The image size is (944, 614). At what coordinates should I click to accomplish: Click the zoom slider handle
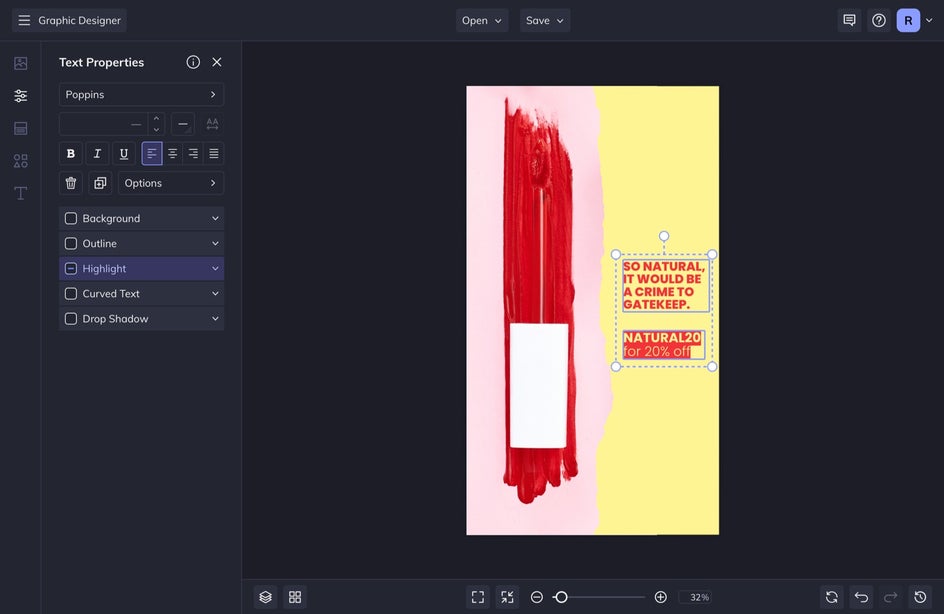(561, 597)
